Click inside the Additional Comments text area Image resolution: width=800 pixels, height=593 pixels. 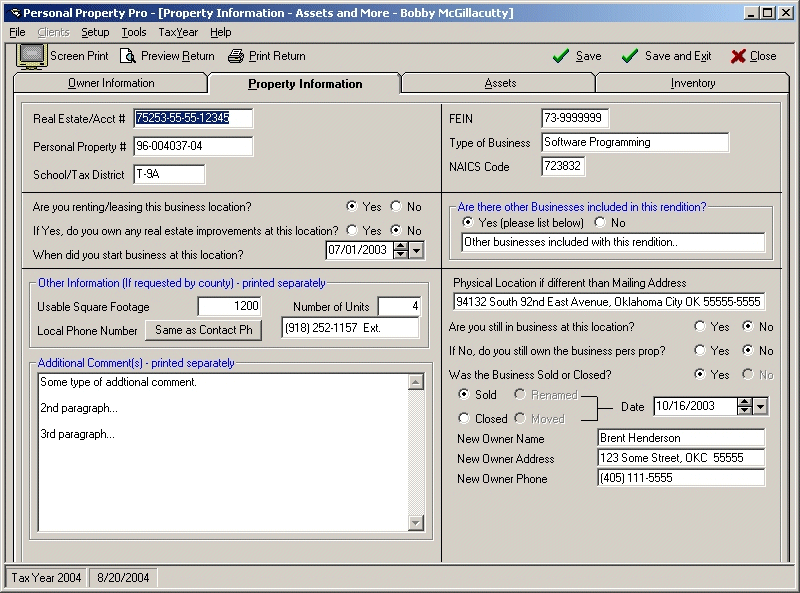(223, 453)
